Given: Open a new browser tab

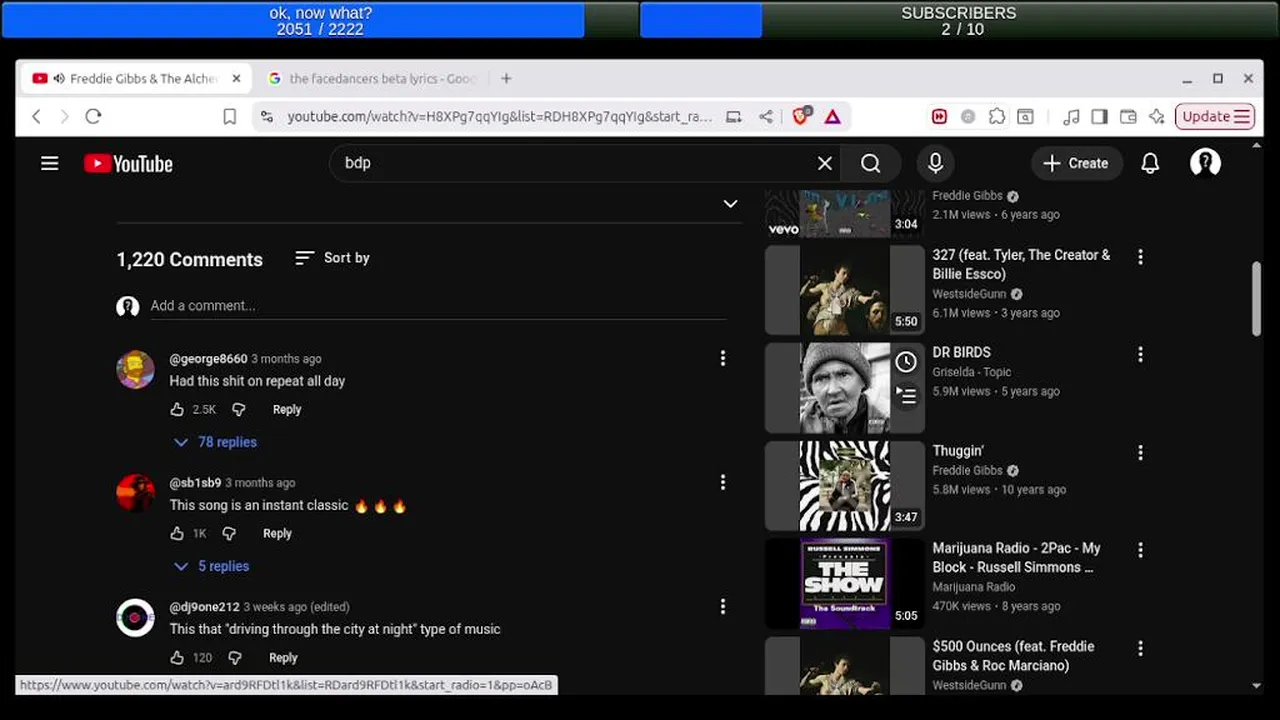Looking at the screenshot, I should click(506, 79).
